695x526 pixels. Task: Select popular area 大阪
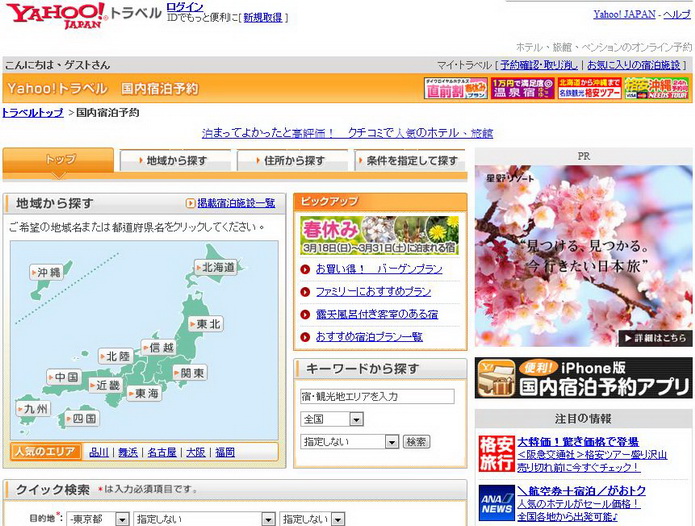click(195, 452)
